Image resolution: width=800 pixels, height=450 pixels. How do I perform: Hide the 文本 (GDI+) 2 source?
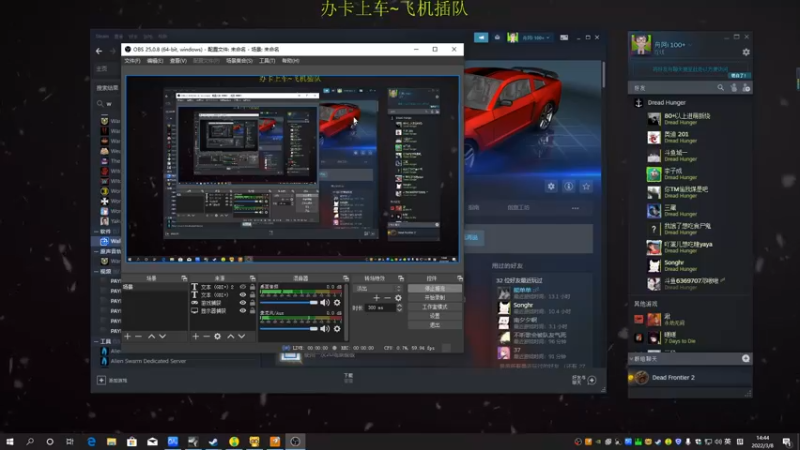tap(243, 287)
